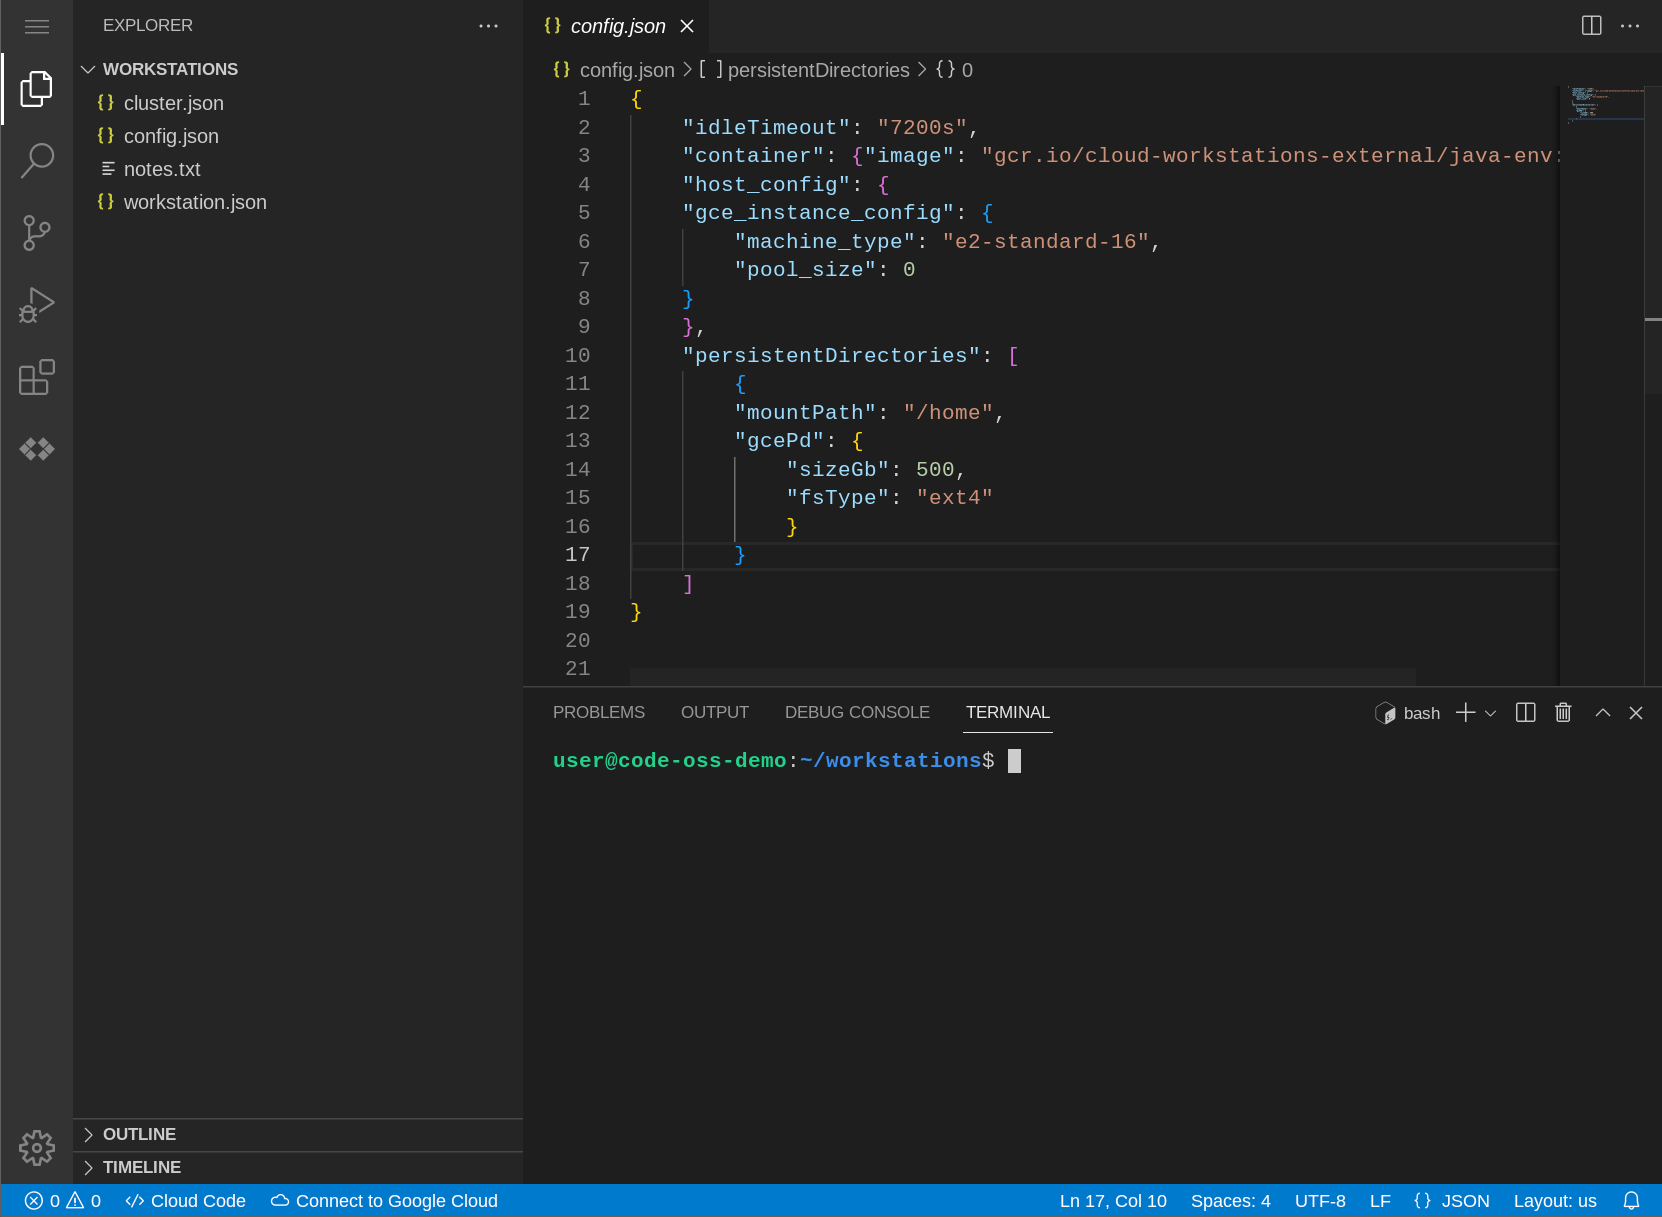The width and height of the screenshot is (1662, 1217).
Task: Open the Run and Debug view
Action: coord(37,305)
